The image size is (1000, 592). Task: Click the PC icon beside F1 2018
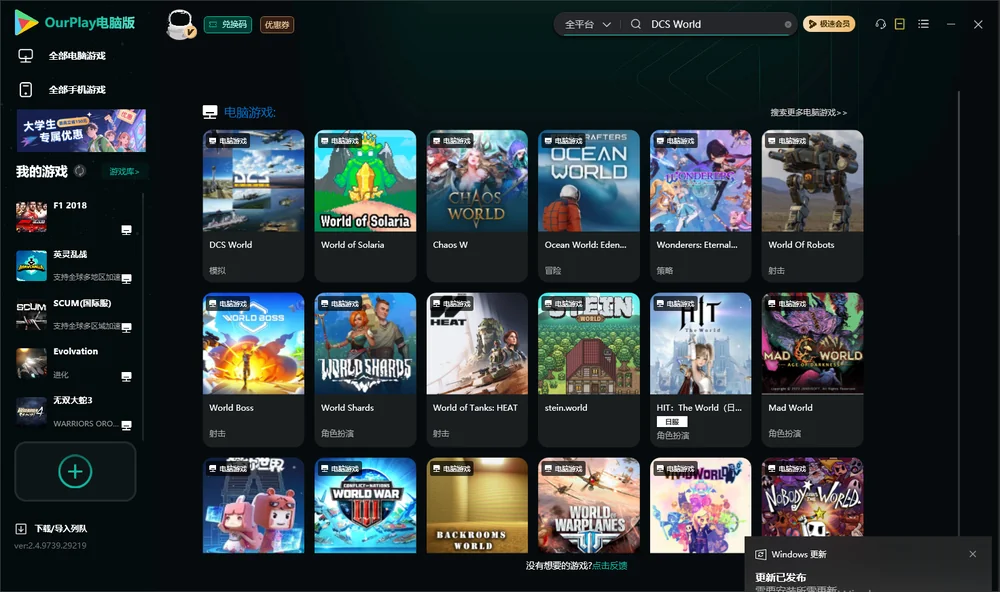coord(126,230)
